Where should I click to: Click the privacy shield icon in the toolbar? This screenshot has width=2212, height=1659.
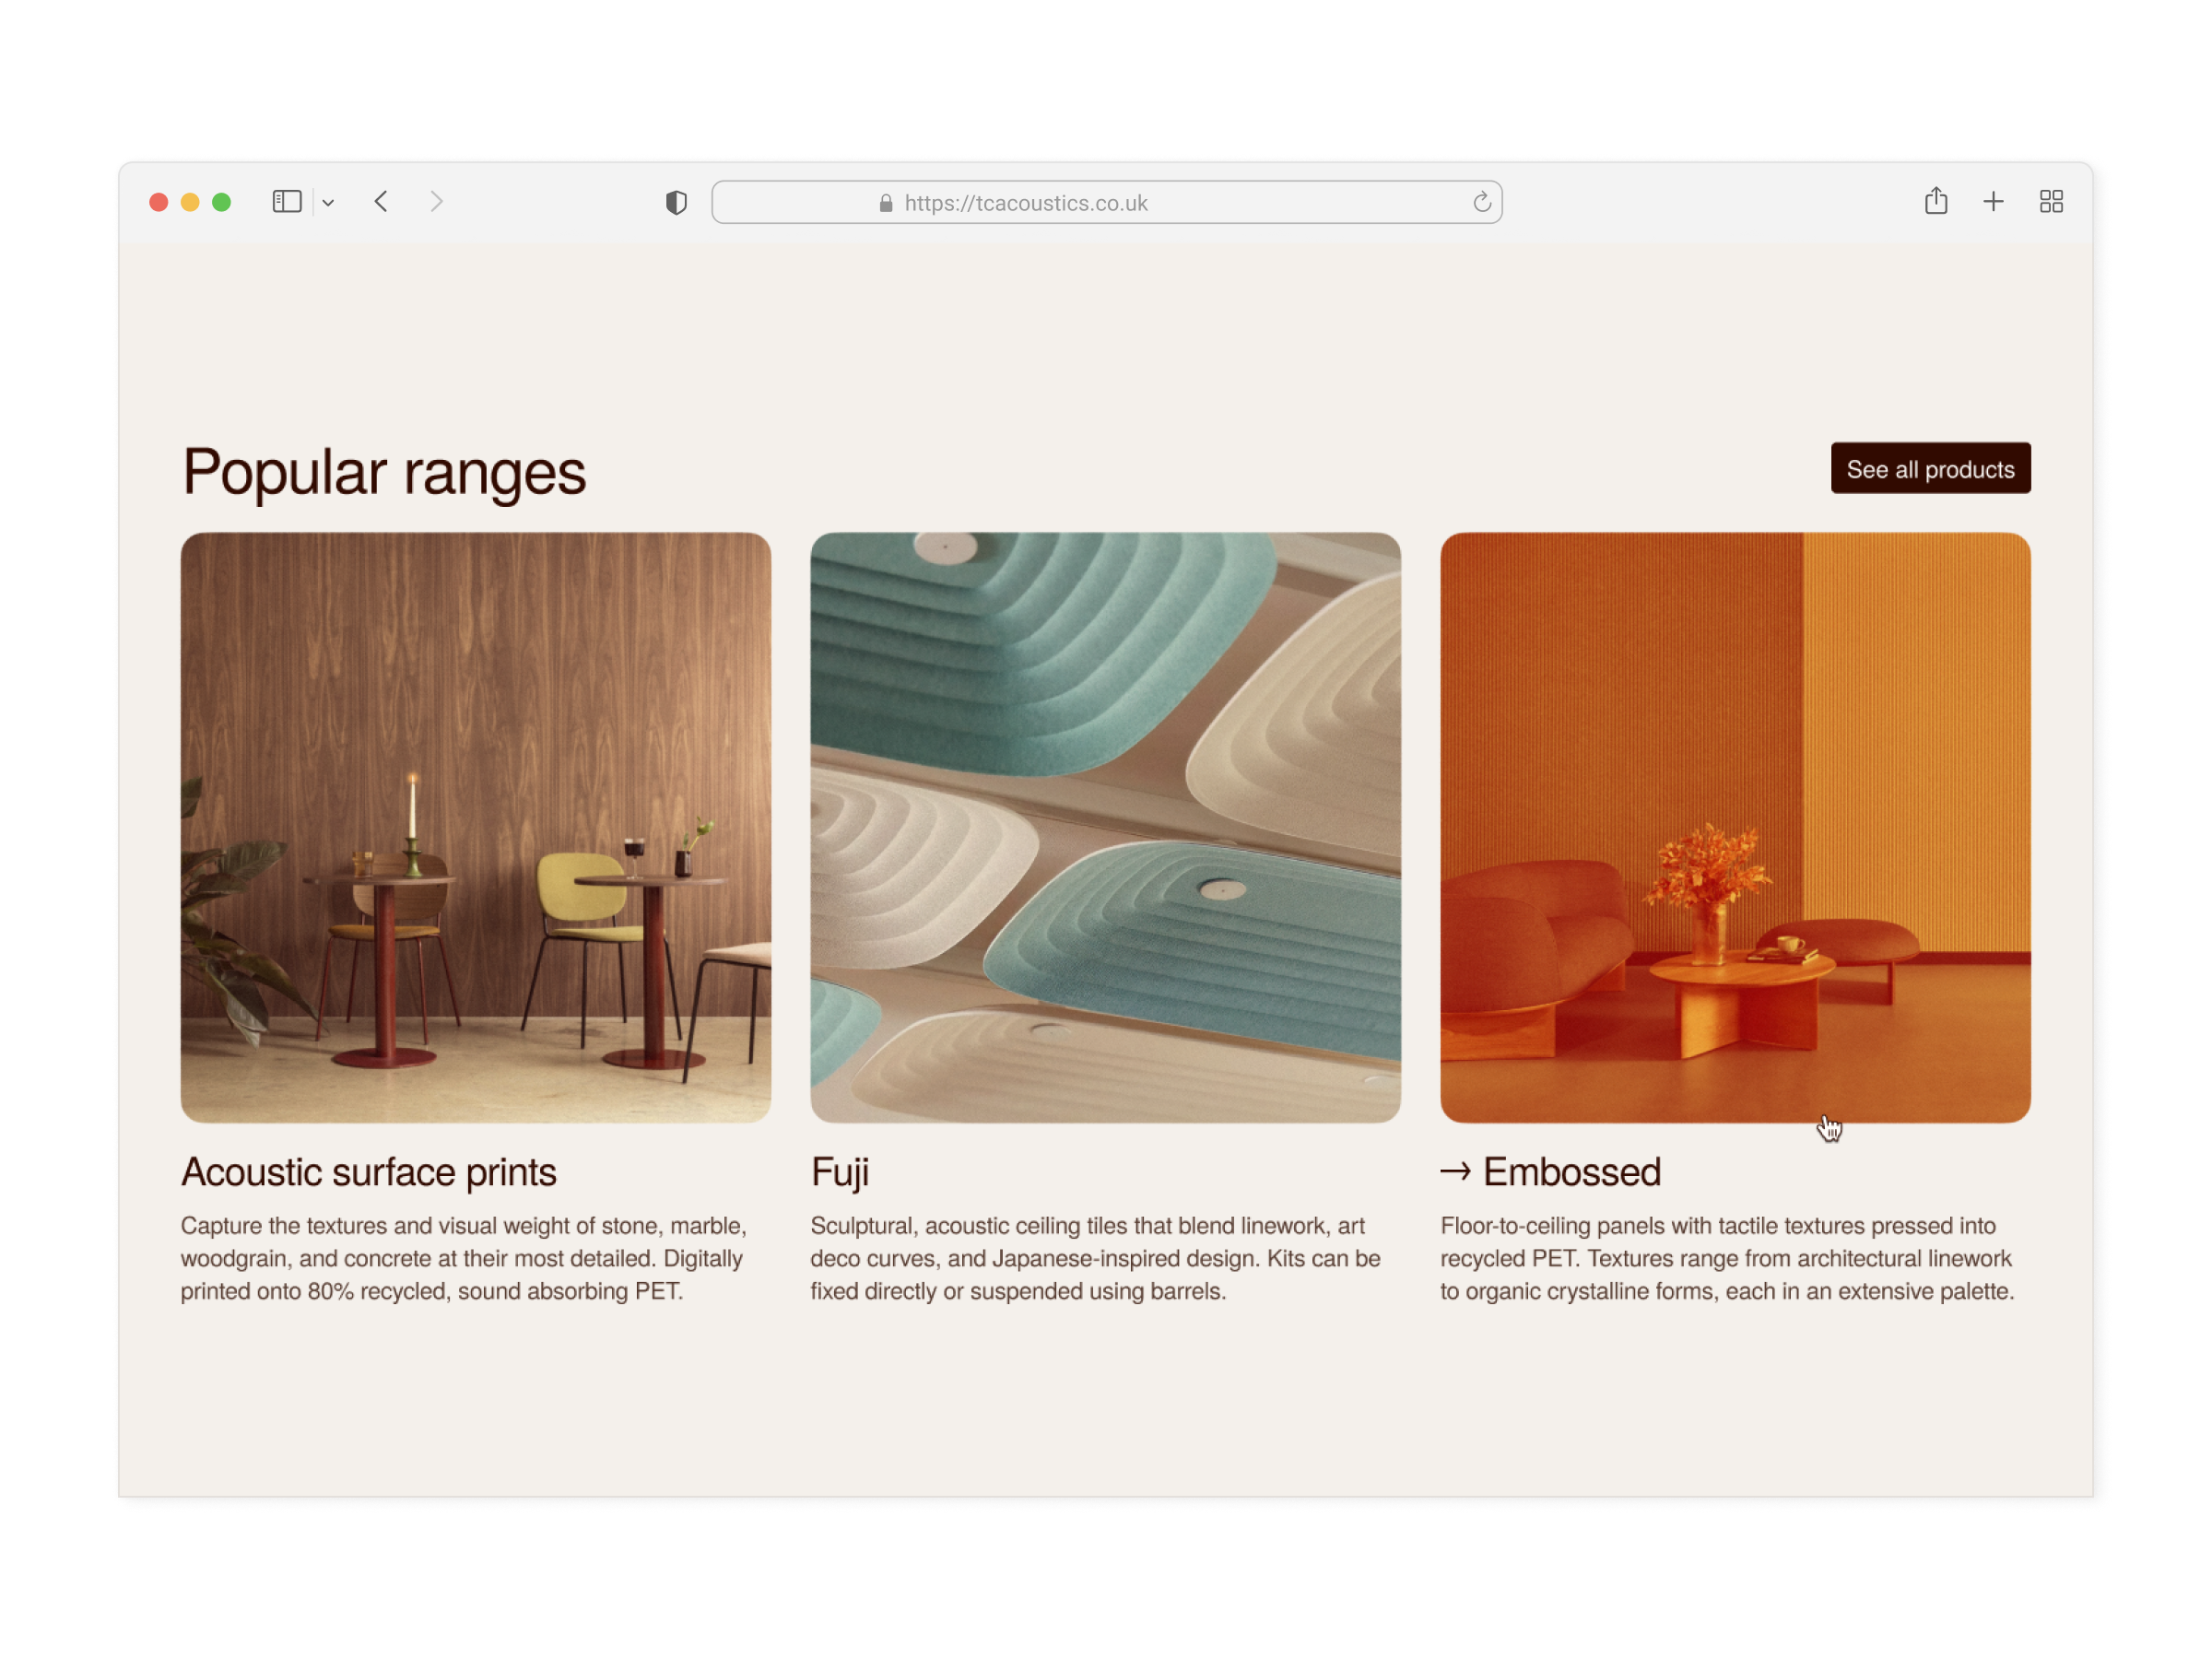coord(676,202)
